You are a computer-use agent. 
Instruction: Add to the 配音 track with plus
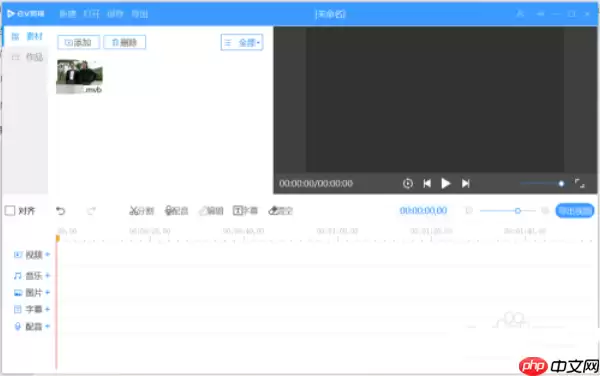pyautogui.click(x=47, y=326)
